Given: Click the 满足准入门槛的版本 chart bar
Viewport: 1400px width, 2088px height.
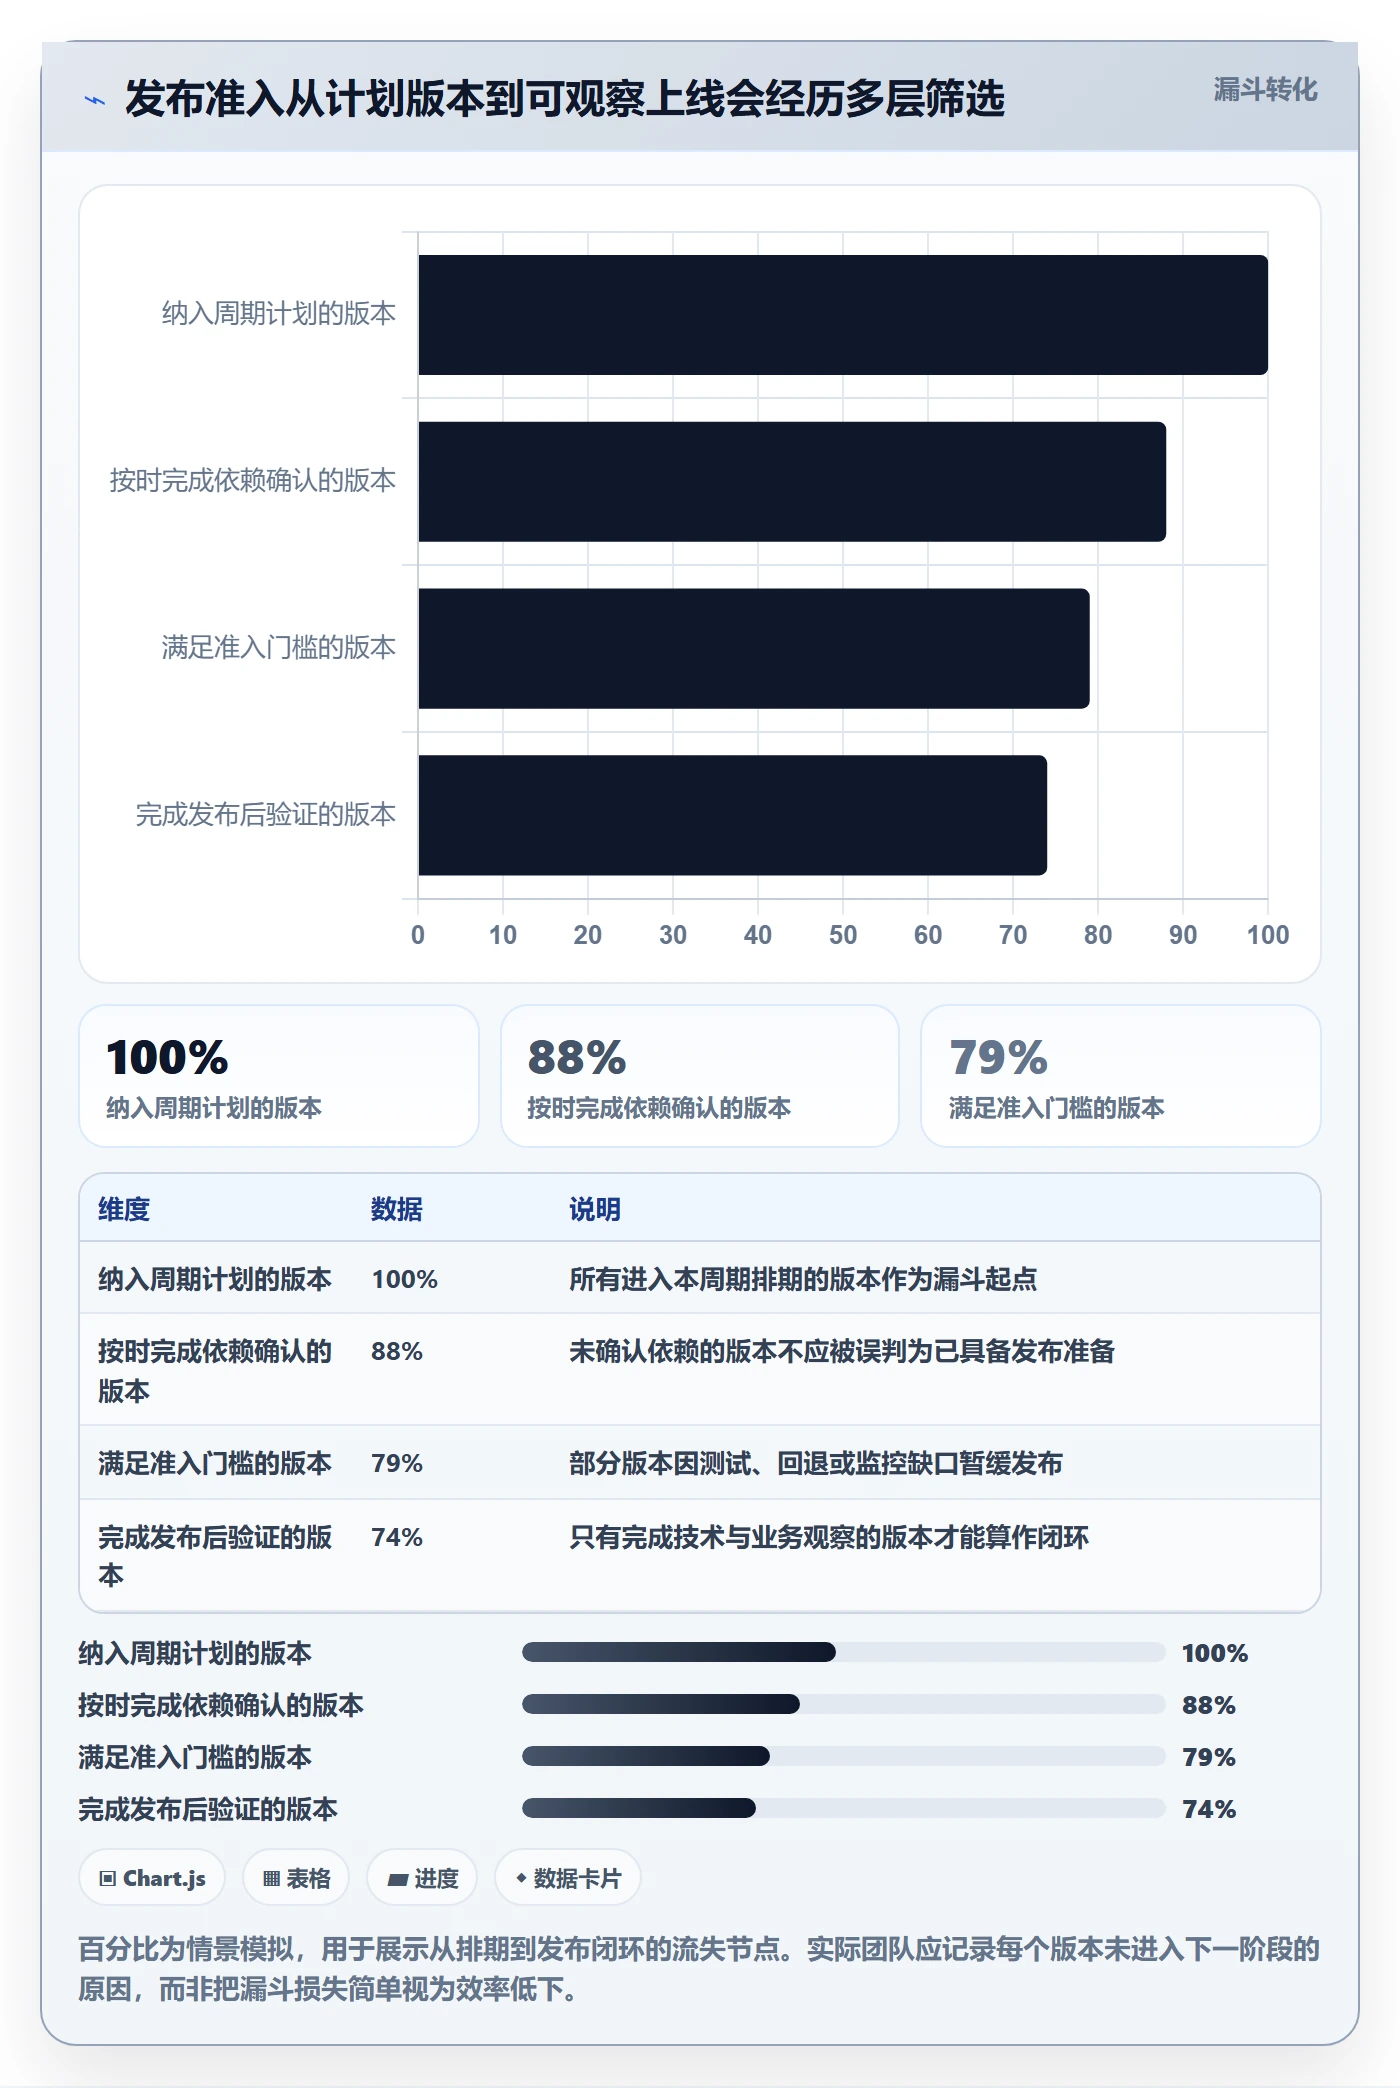Looking at the screenshot, I should click(x=754, y=649).
